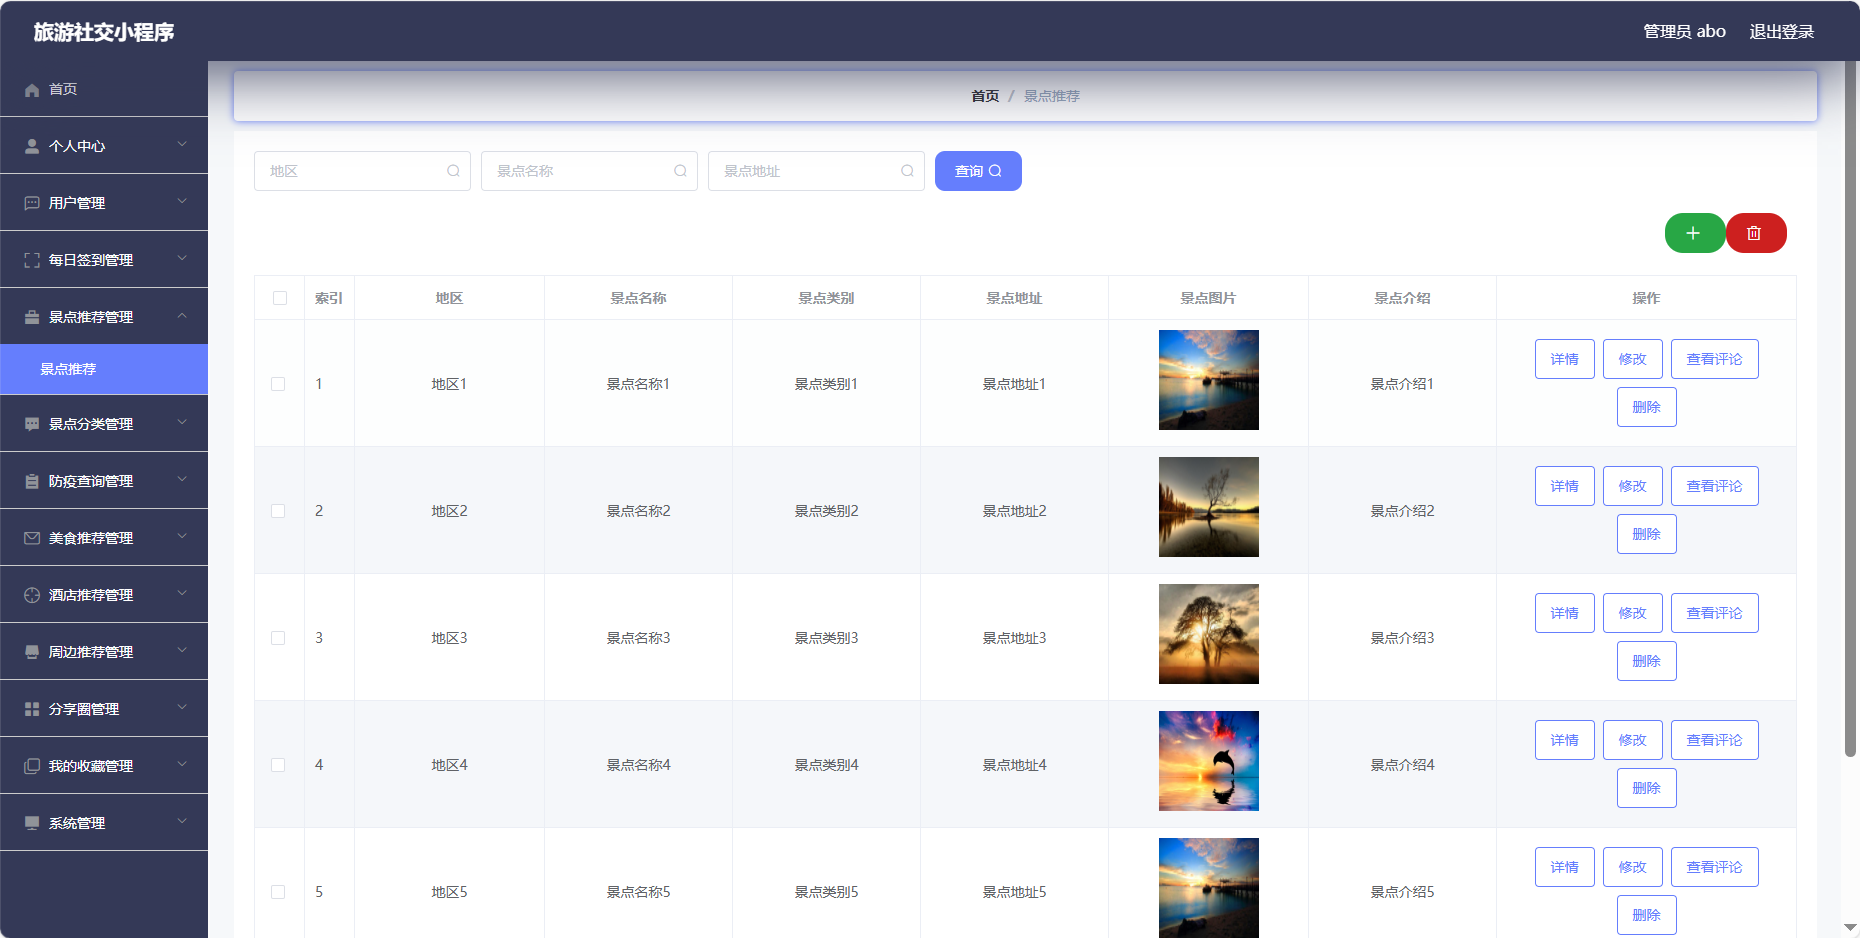
Task: Open the sunset pier image in row 1
Action: [x=1209, y=380]
